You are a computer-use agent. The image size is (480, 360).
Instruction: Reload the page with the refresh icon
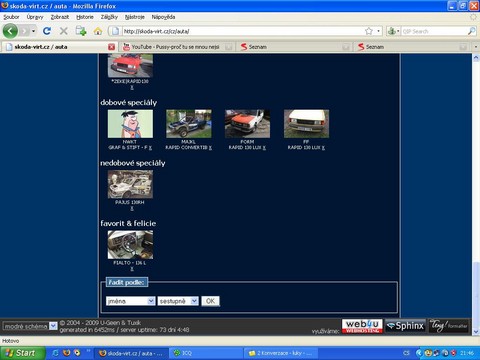click(47, 31)
